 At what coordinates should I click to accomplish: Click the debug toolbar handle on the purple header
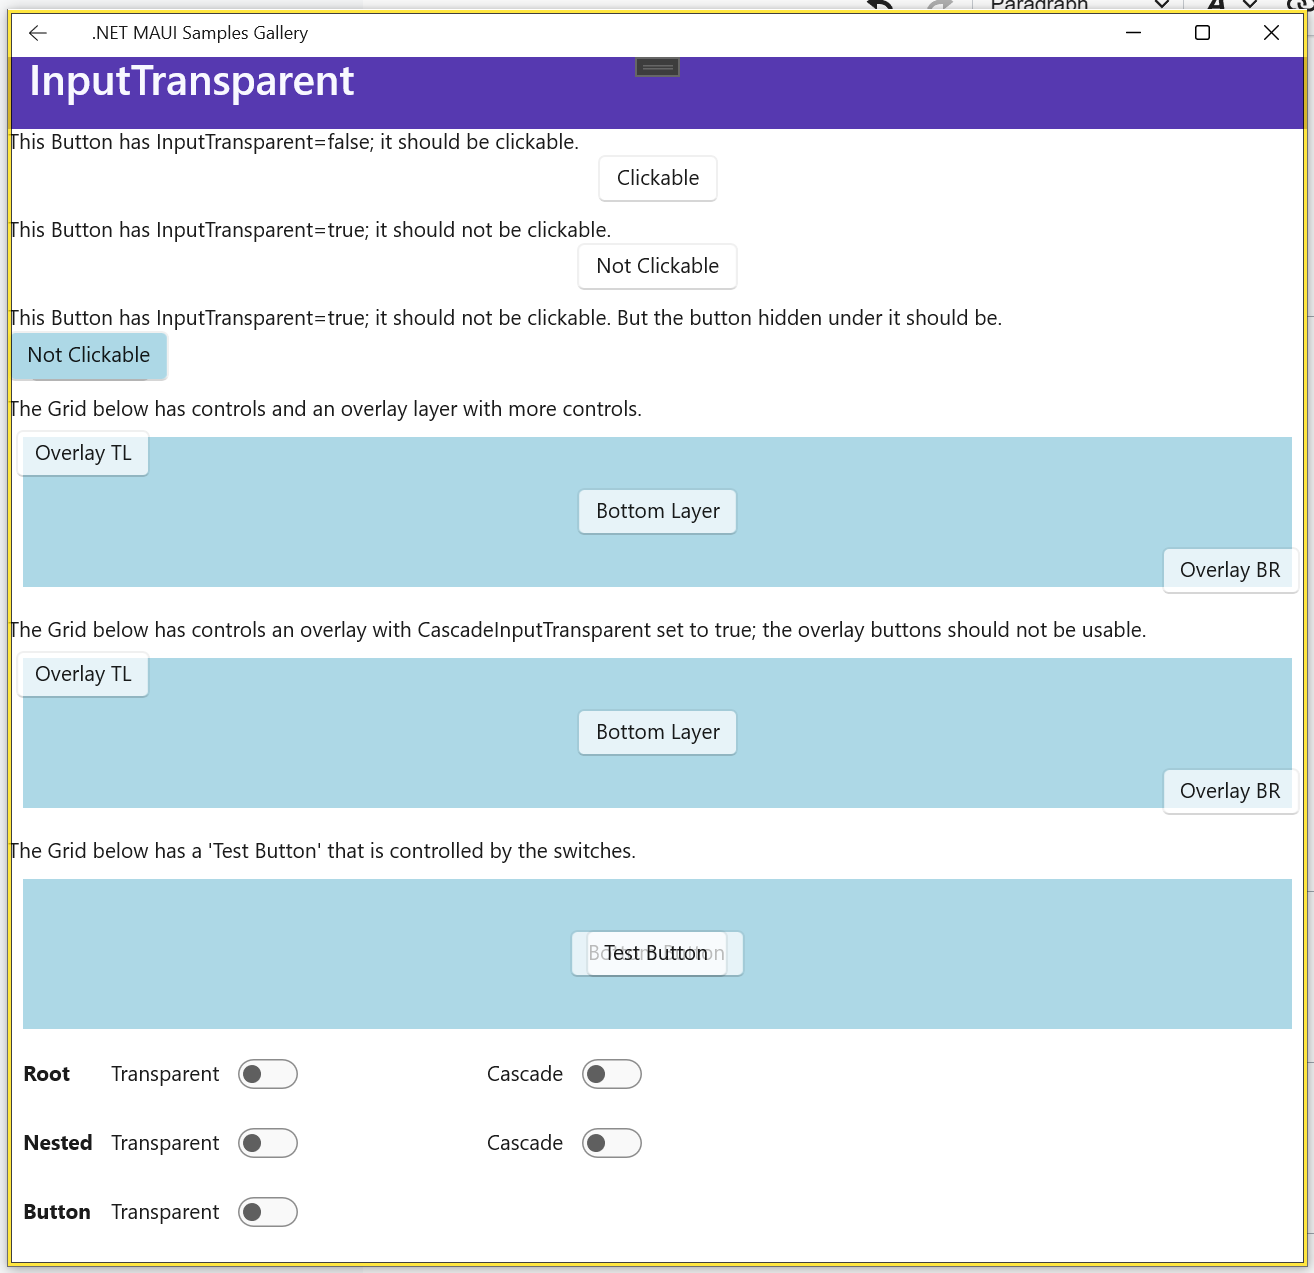pyautogui.click(x=657, y=67)
